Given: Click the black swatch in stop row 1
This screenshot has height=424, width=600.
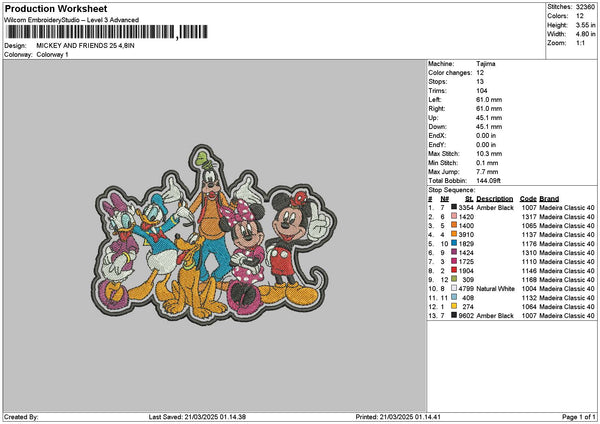Looking at the screenshot, I should (x=454, y=207).
